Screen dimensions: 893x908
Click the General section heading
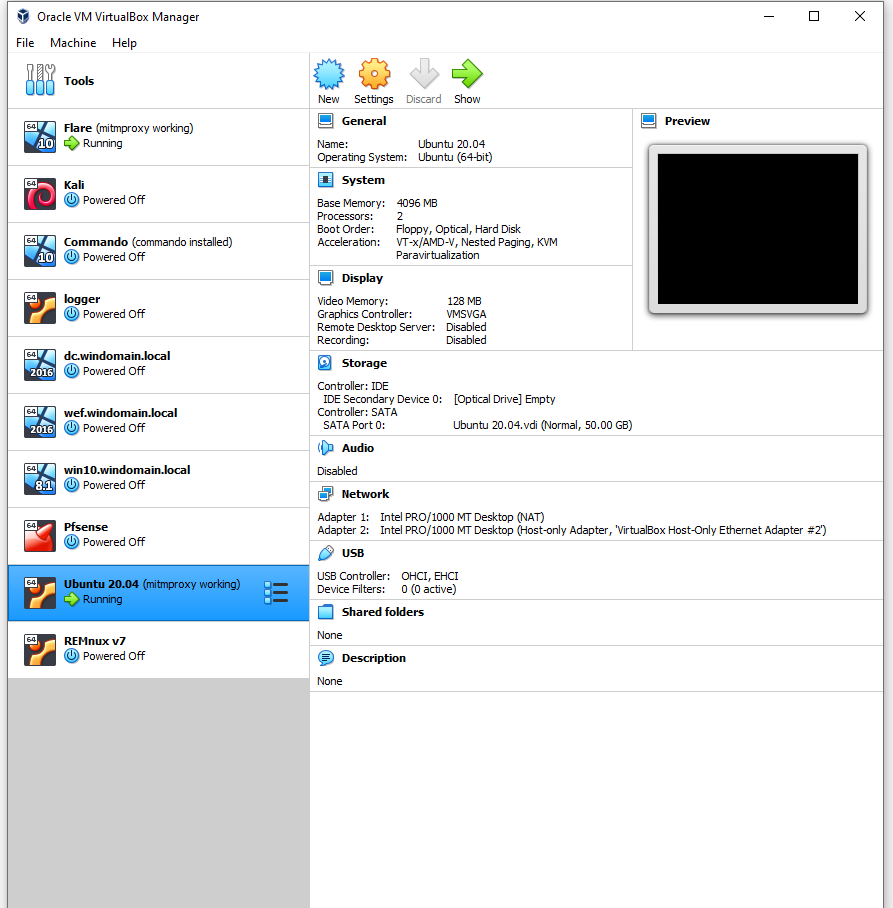click(364, 121)
